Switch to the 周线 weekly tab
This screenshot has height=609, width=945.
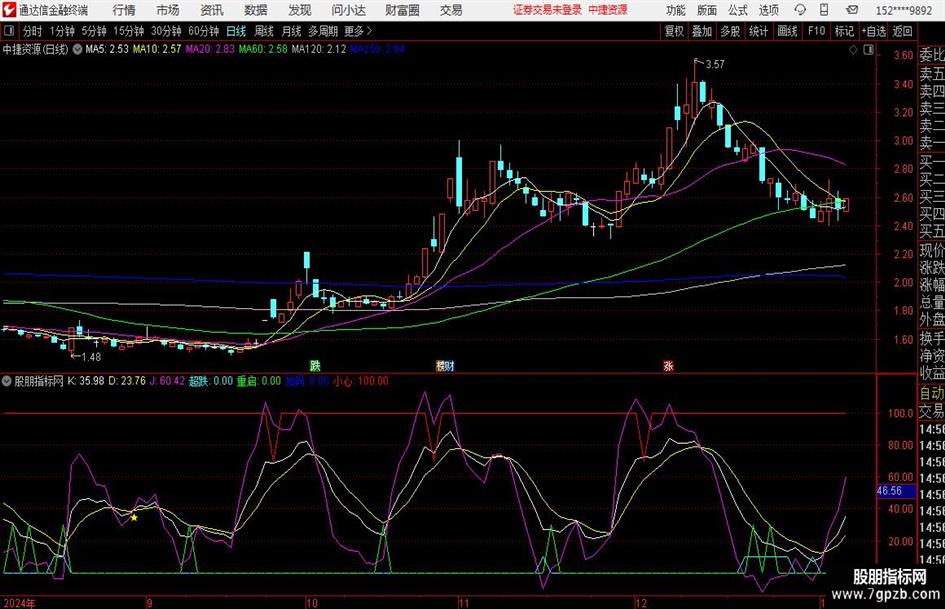coord(264,31)
